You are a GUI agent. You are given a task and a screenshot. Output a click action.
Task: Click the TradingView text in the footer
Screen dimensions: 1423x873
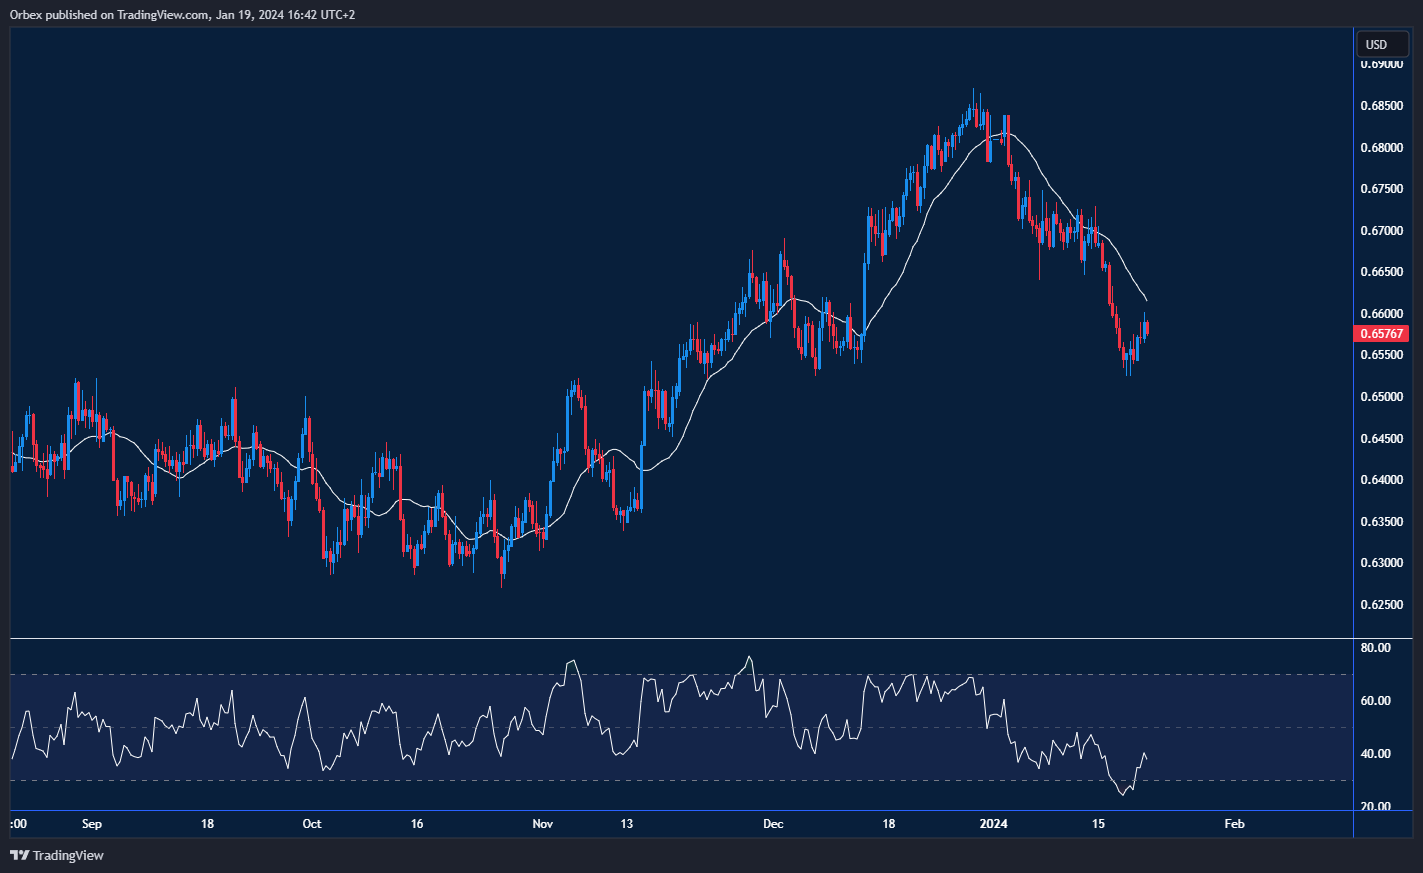[67, 856]
